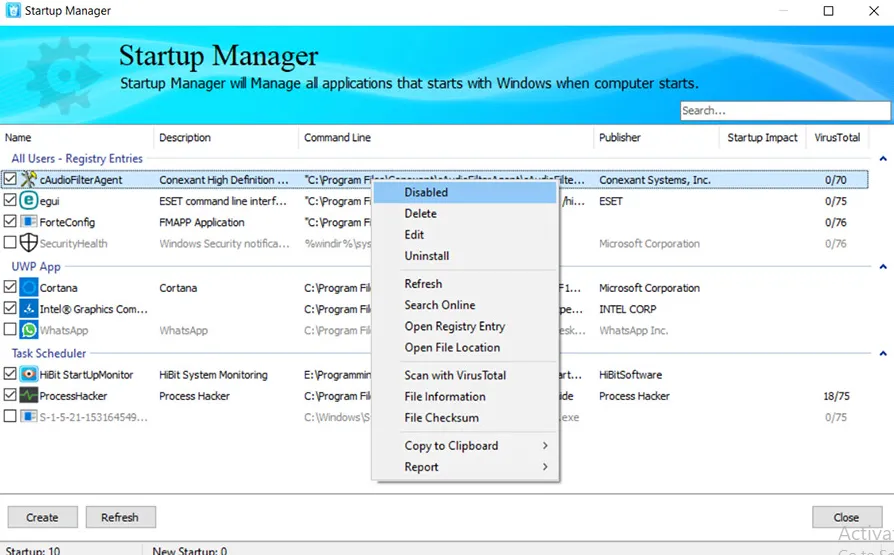Uncheck the HiBit StartUpMonitor checkbox
The width and height of the screenshot is (894, 555).
click(10, 373)
